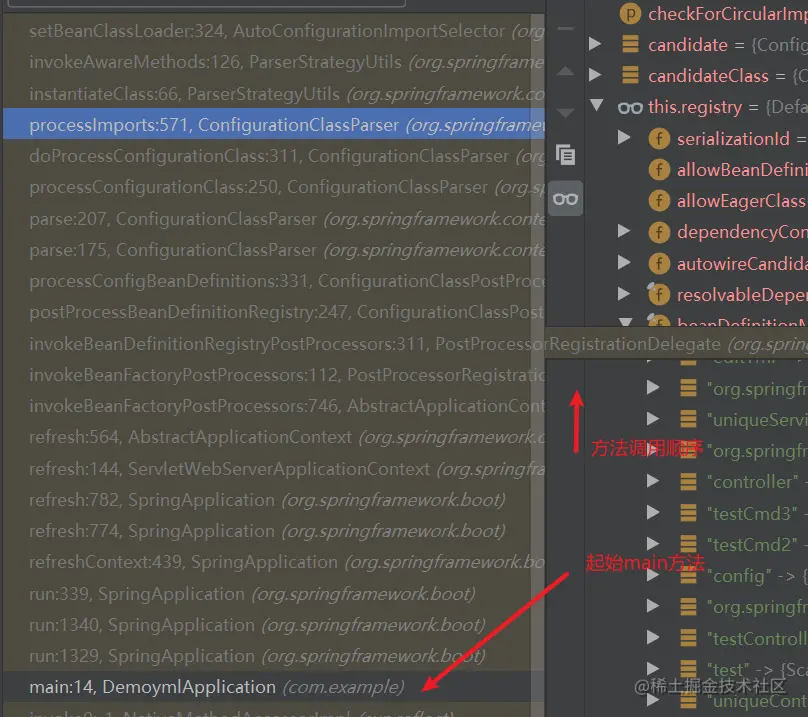Select the "config" -> map entry text
808x717 pixels.
click(757, 575)
